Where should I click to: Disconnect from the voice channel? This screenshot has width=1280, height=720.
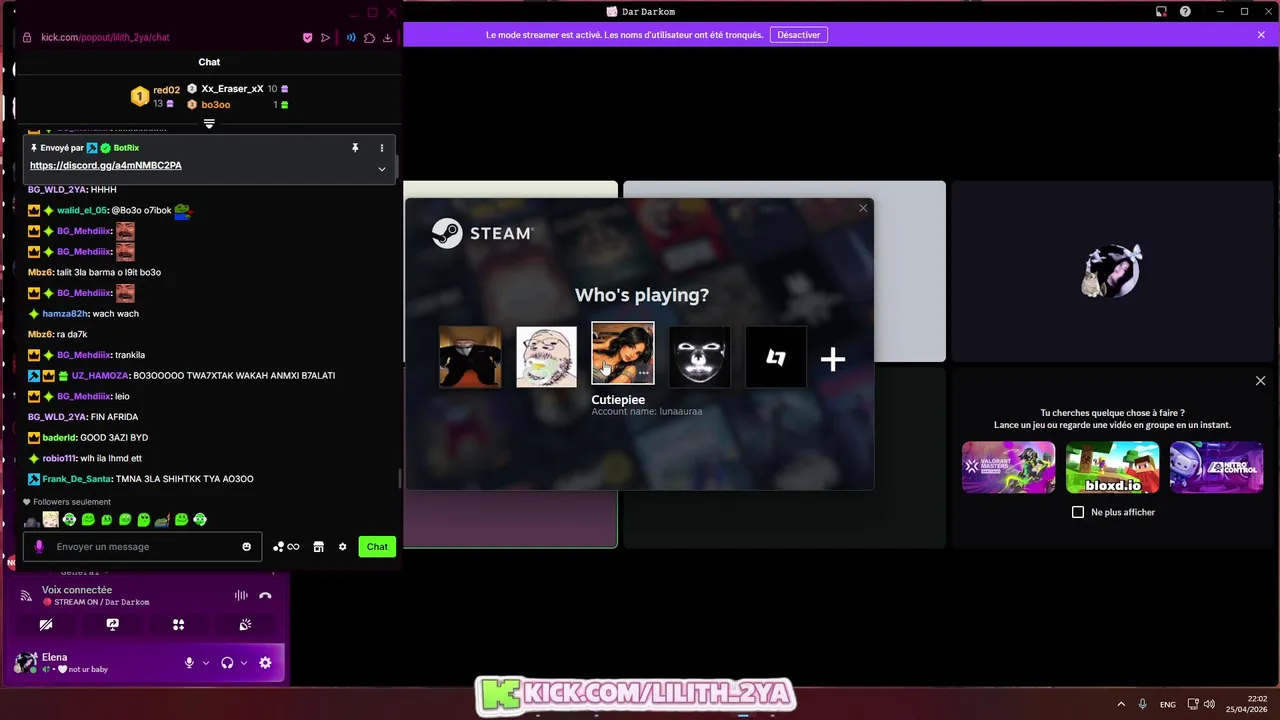[265, 595]
